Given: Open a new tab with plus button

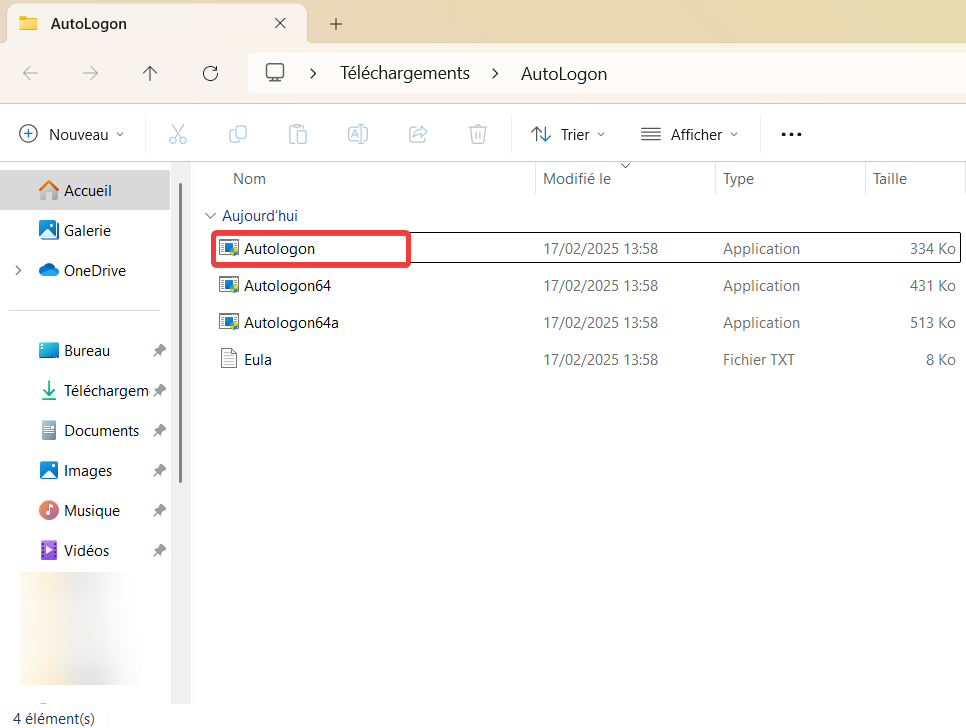Looking at the screenshot, I should pos(336,24).
